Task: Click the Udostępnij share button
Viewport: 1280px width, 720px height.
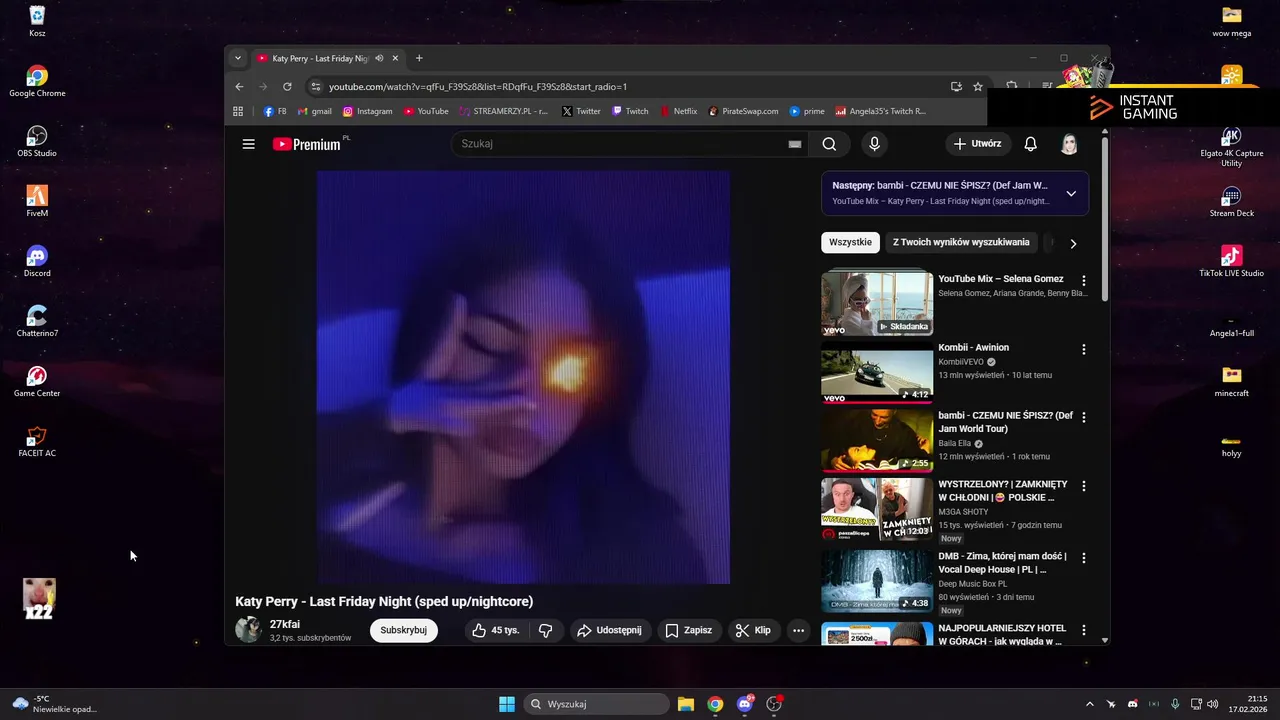Action: click(610, 630)
